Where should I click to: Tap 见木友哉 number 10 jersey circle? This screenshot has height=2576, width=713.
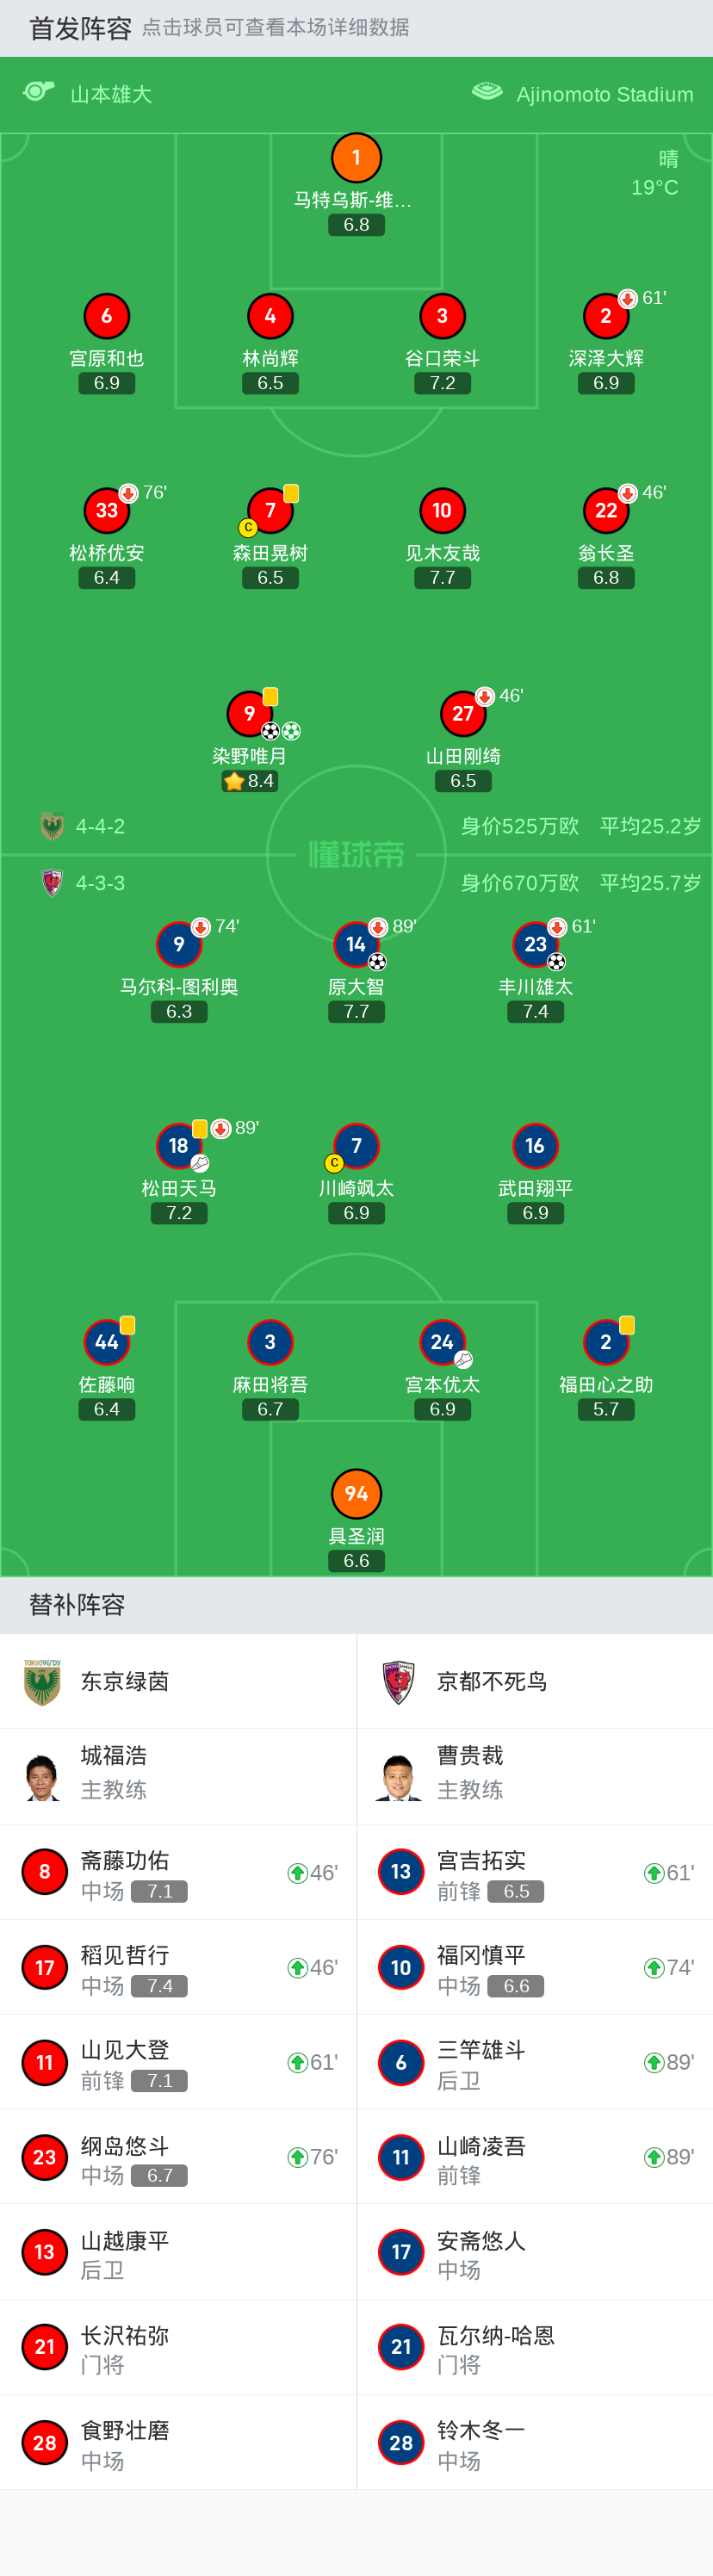[442, 511]
